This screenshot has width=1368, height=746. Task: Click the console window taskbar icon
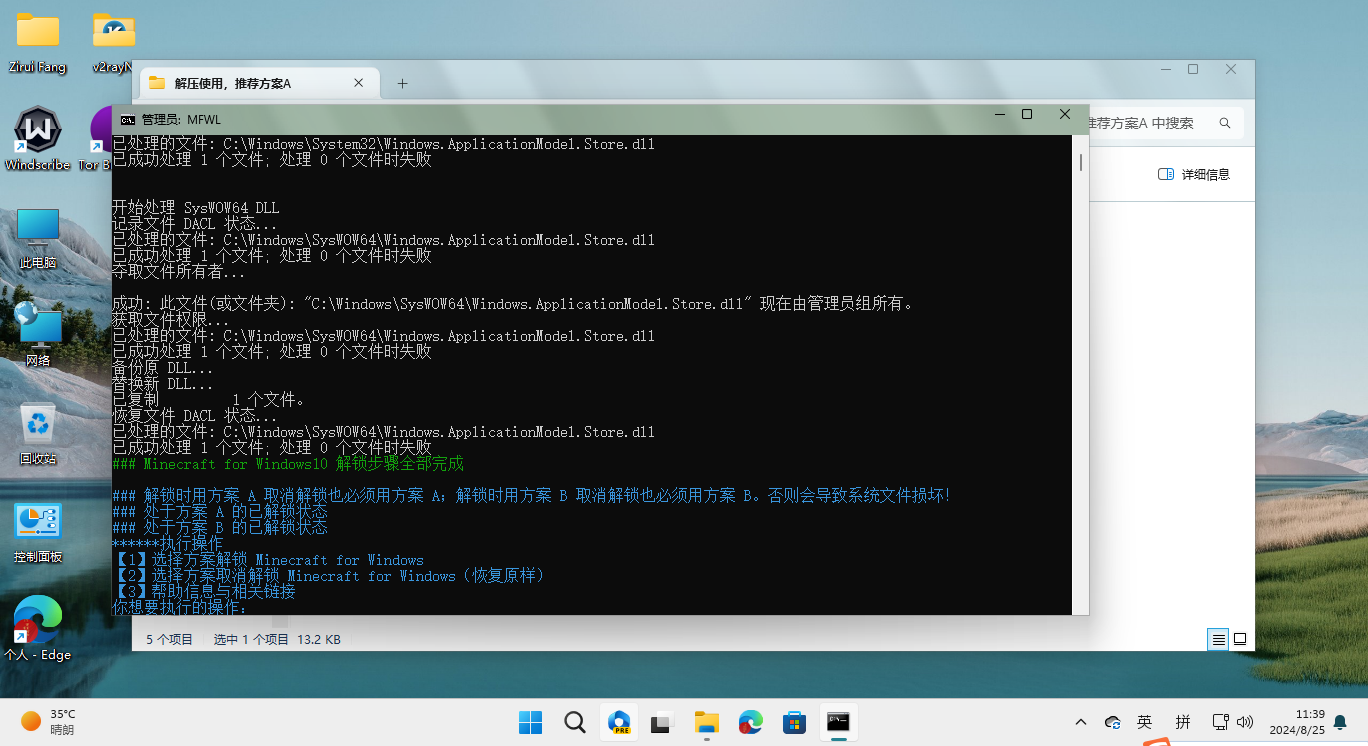point(838,722)
